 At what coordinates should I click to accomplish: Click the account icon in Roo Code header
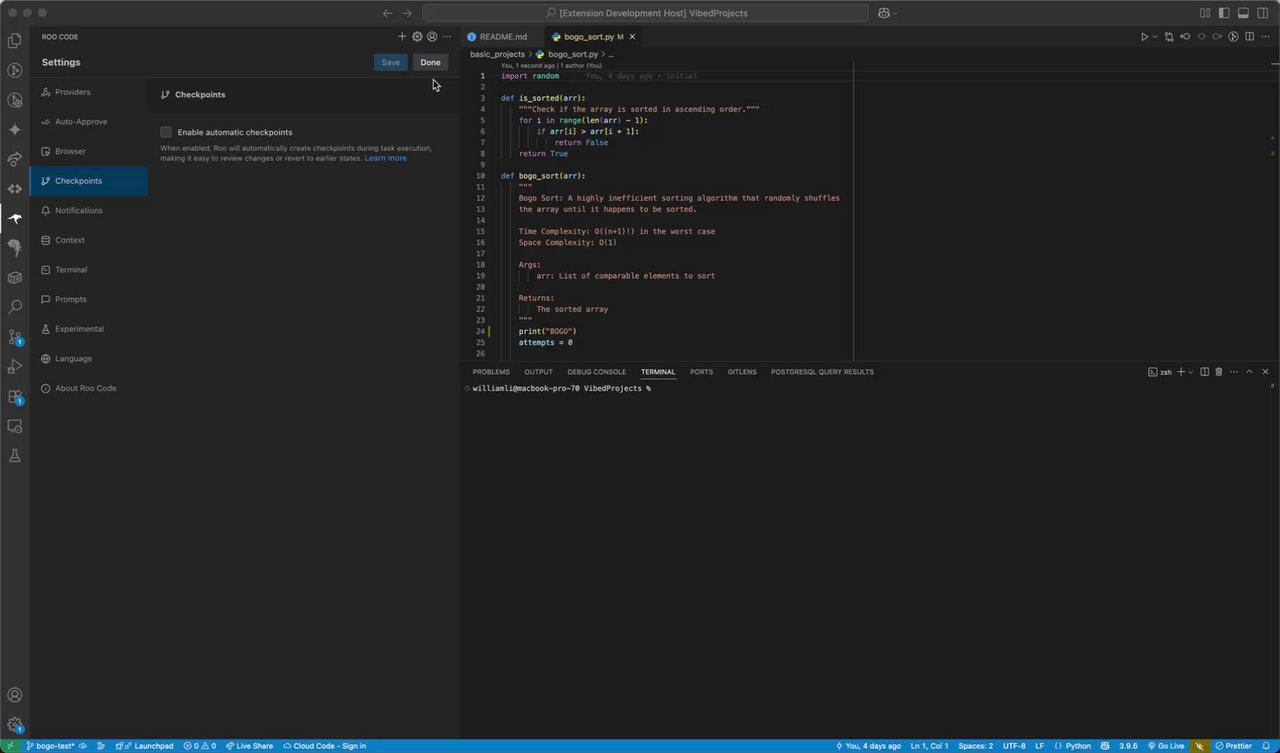click(x=432, y=37)
